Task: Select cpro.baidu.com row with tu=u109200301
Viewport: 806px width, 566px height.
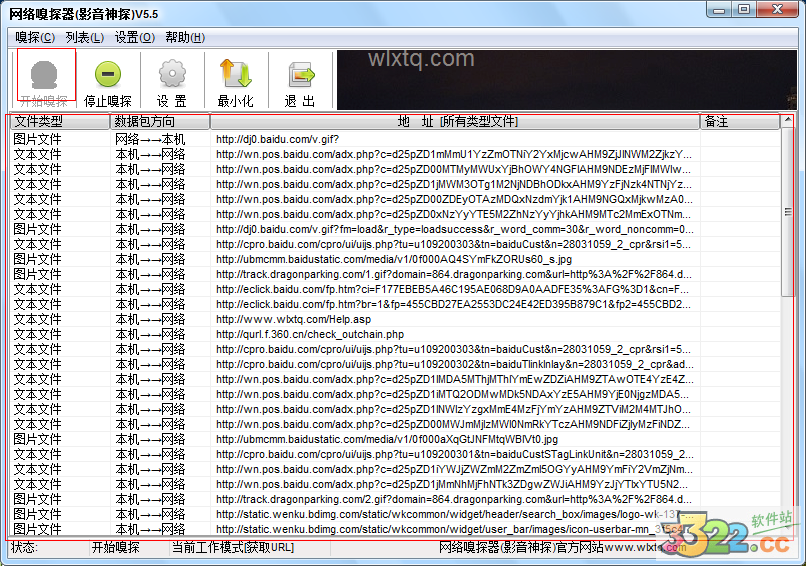Action: [x=395, y=454]
